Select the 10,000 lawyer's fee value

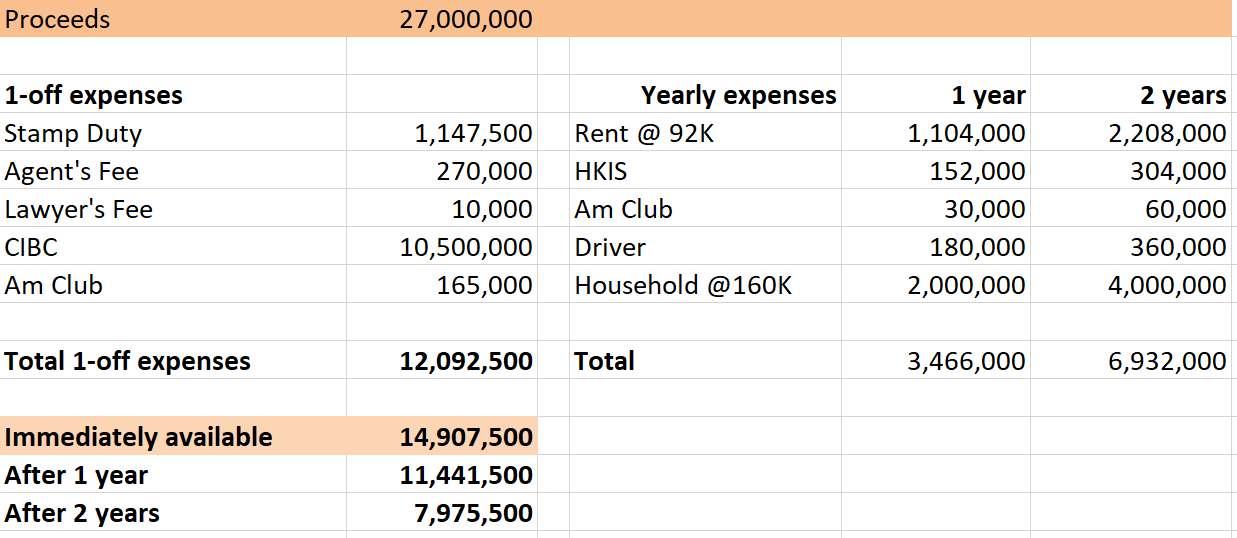442,209
